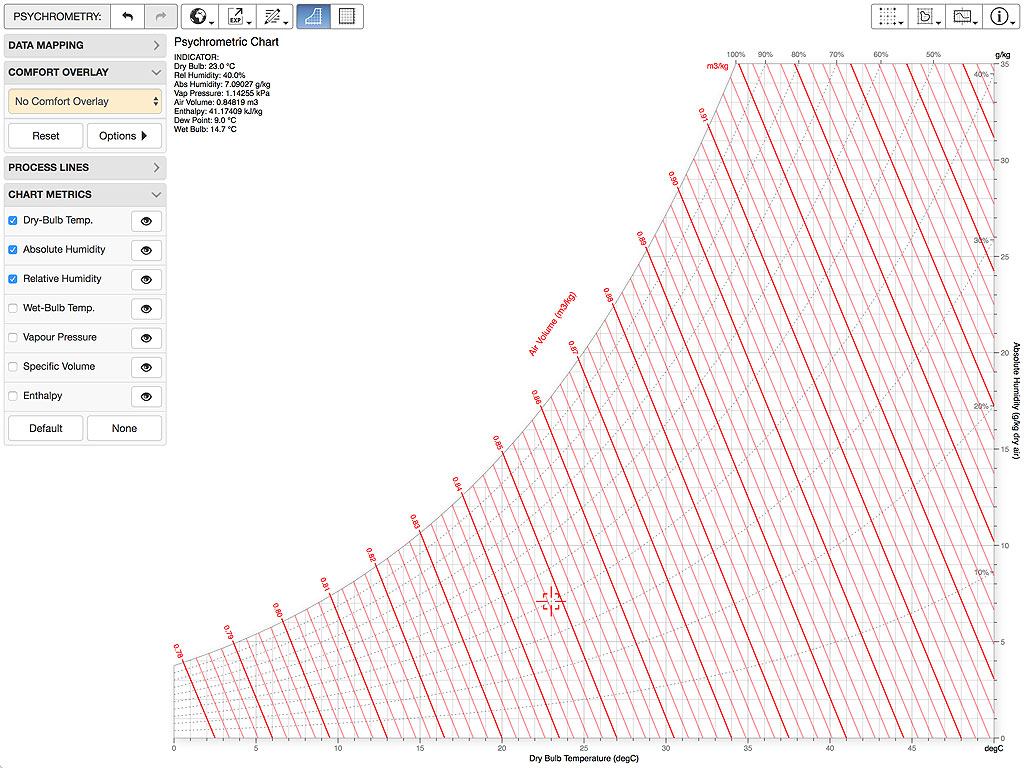Open the Options submenu button
Screen dimensions: 1024x768
pyautogui.click(x=124, y=136)
